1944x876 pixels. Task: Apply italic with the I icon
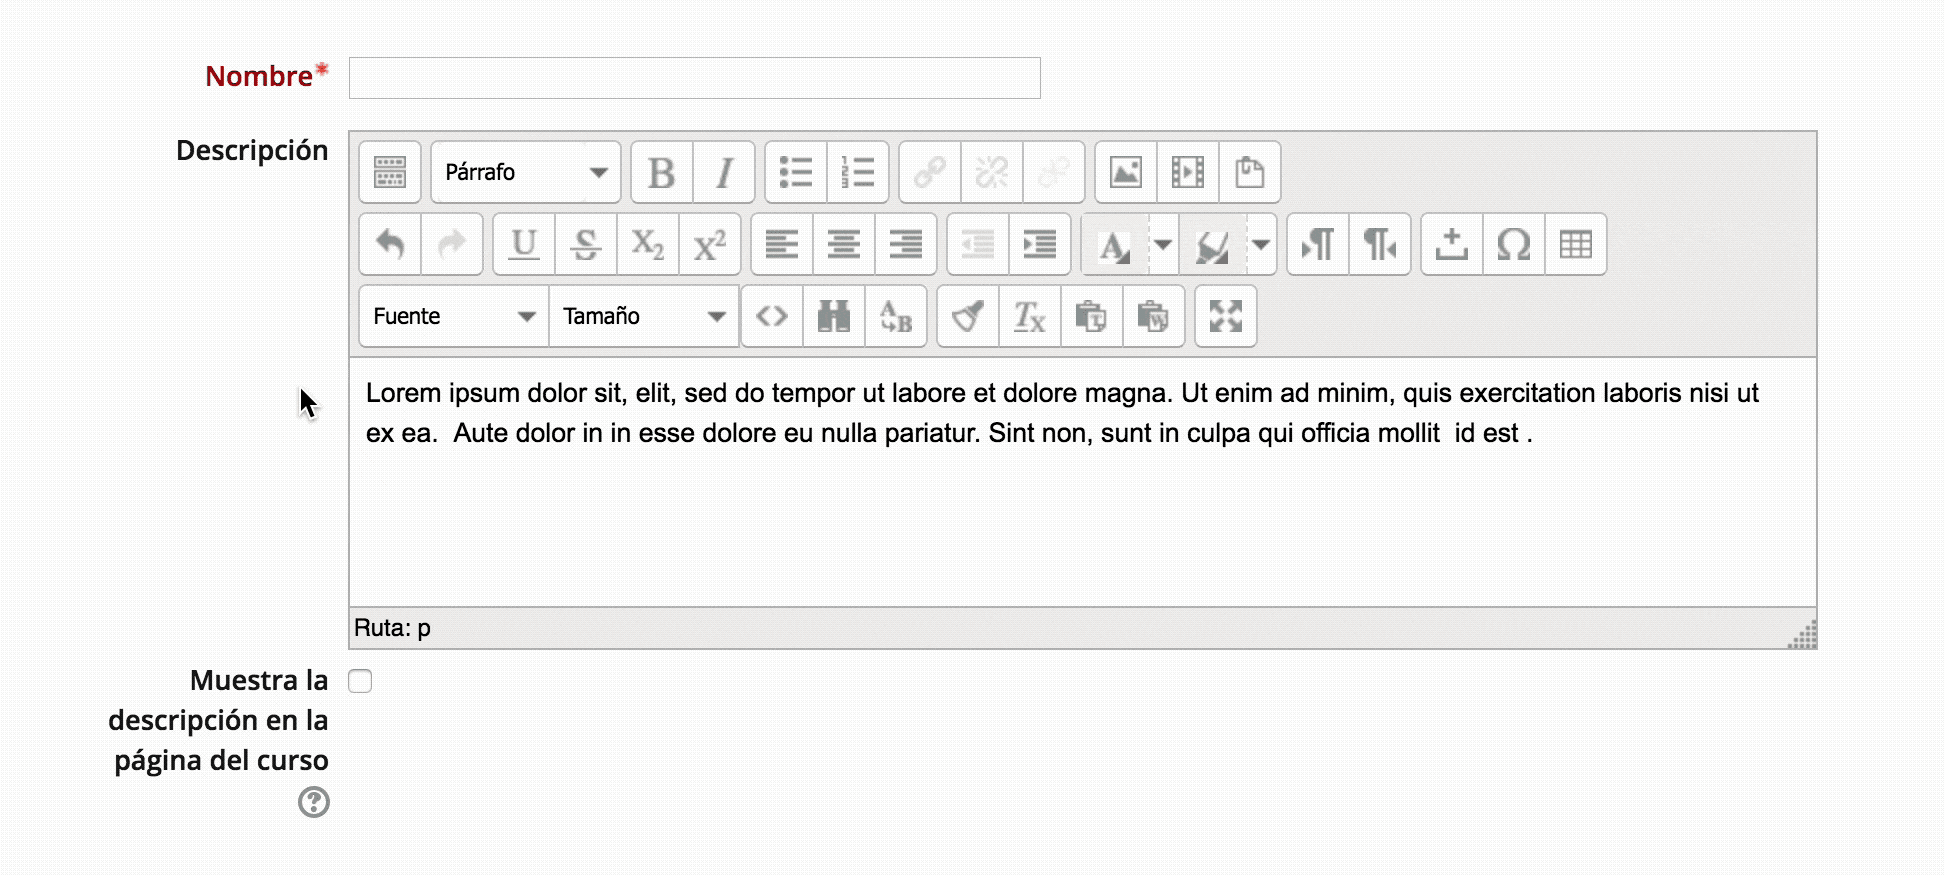click(x=724, y=173)
